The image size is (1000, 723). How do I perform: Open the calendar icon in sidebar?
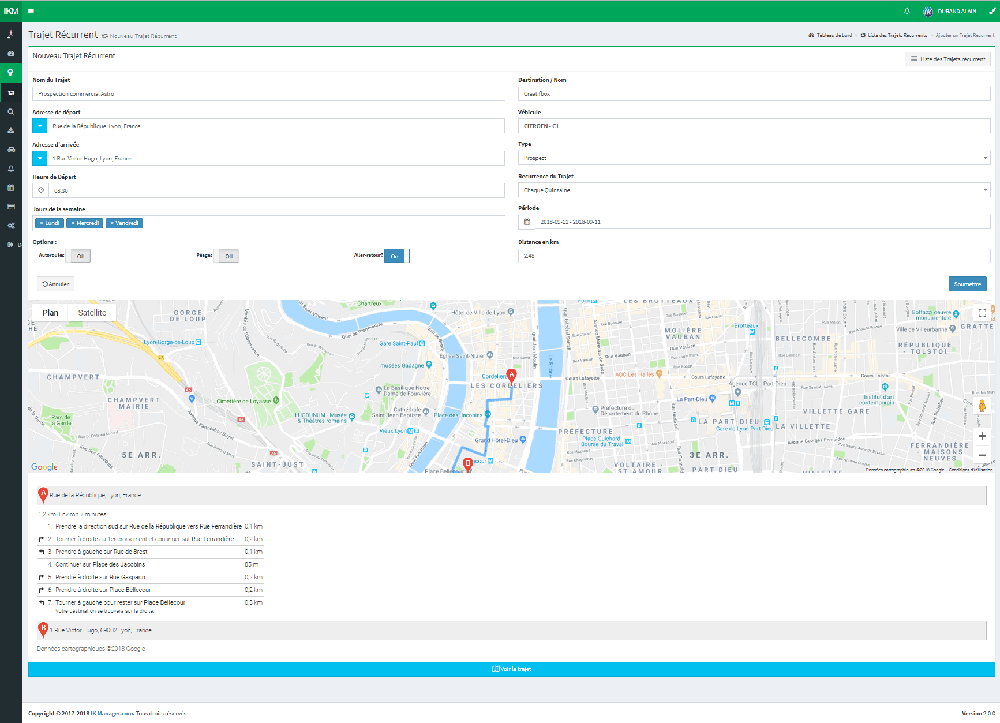click(x=10, y=187)
